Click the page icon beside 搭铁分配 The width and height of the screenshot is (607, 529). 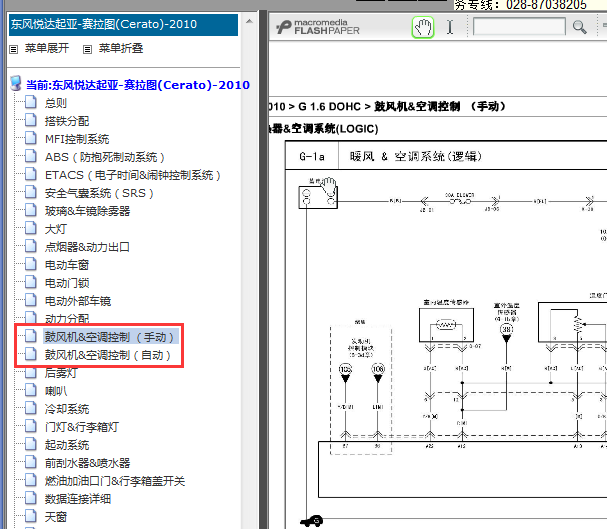click(31, 120)
